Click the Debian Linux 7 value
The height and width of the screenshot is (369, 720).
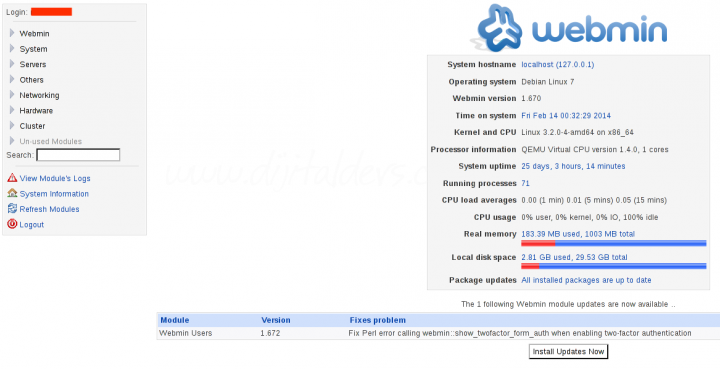point(548,82)
